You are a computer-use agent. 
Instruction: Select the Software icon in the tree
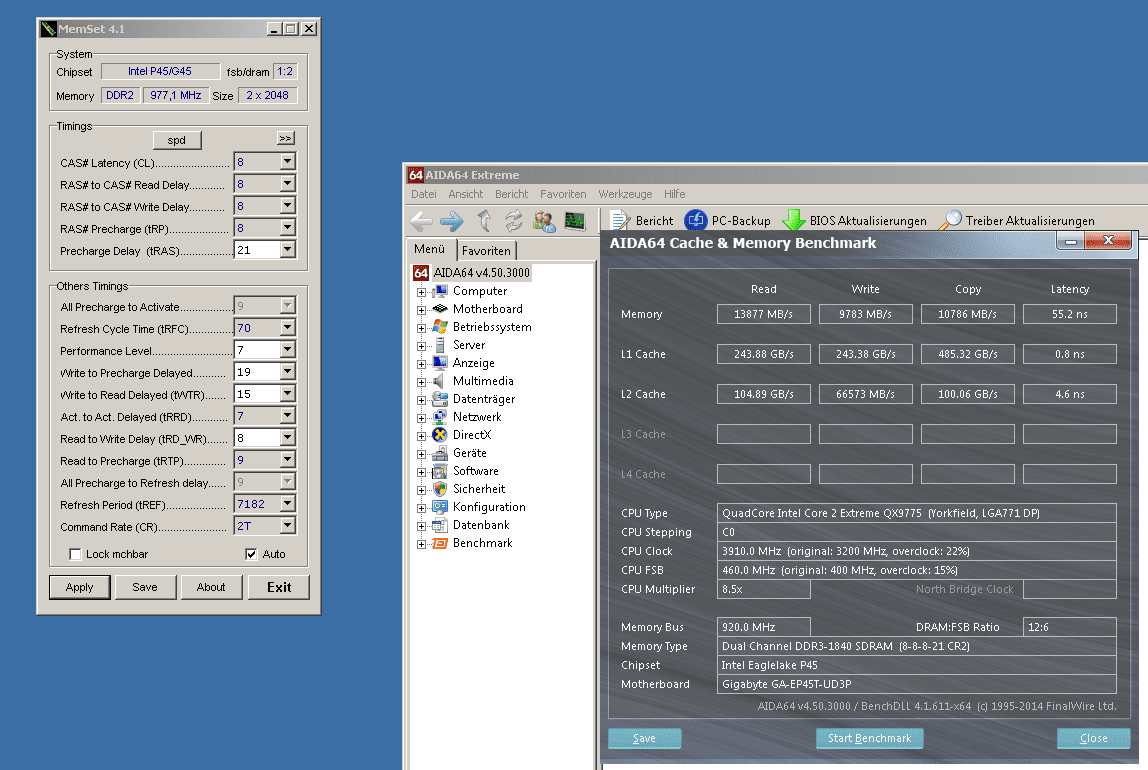(x=439, y=471)
